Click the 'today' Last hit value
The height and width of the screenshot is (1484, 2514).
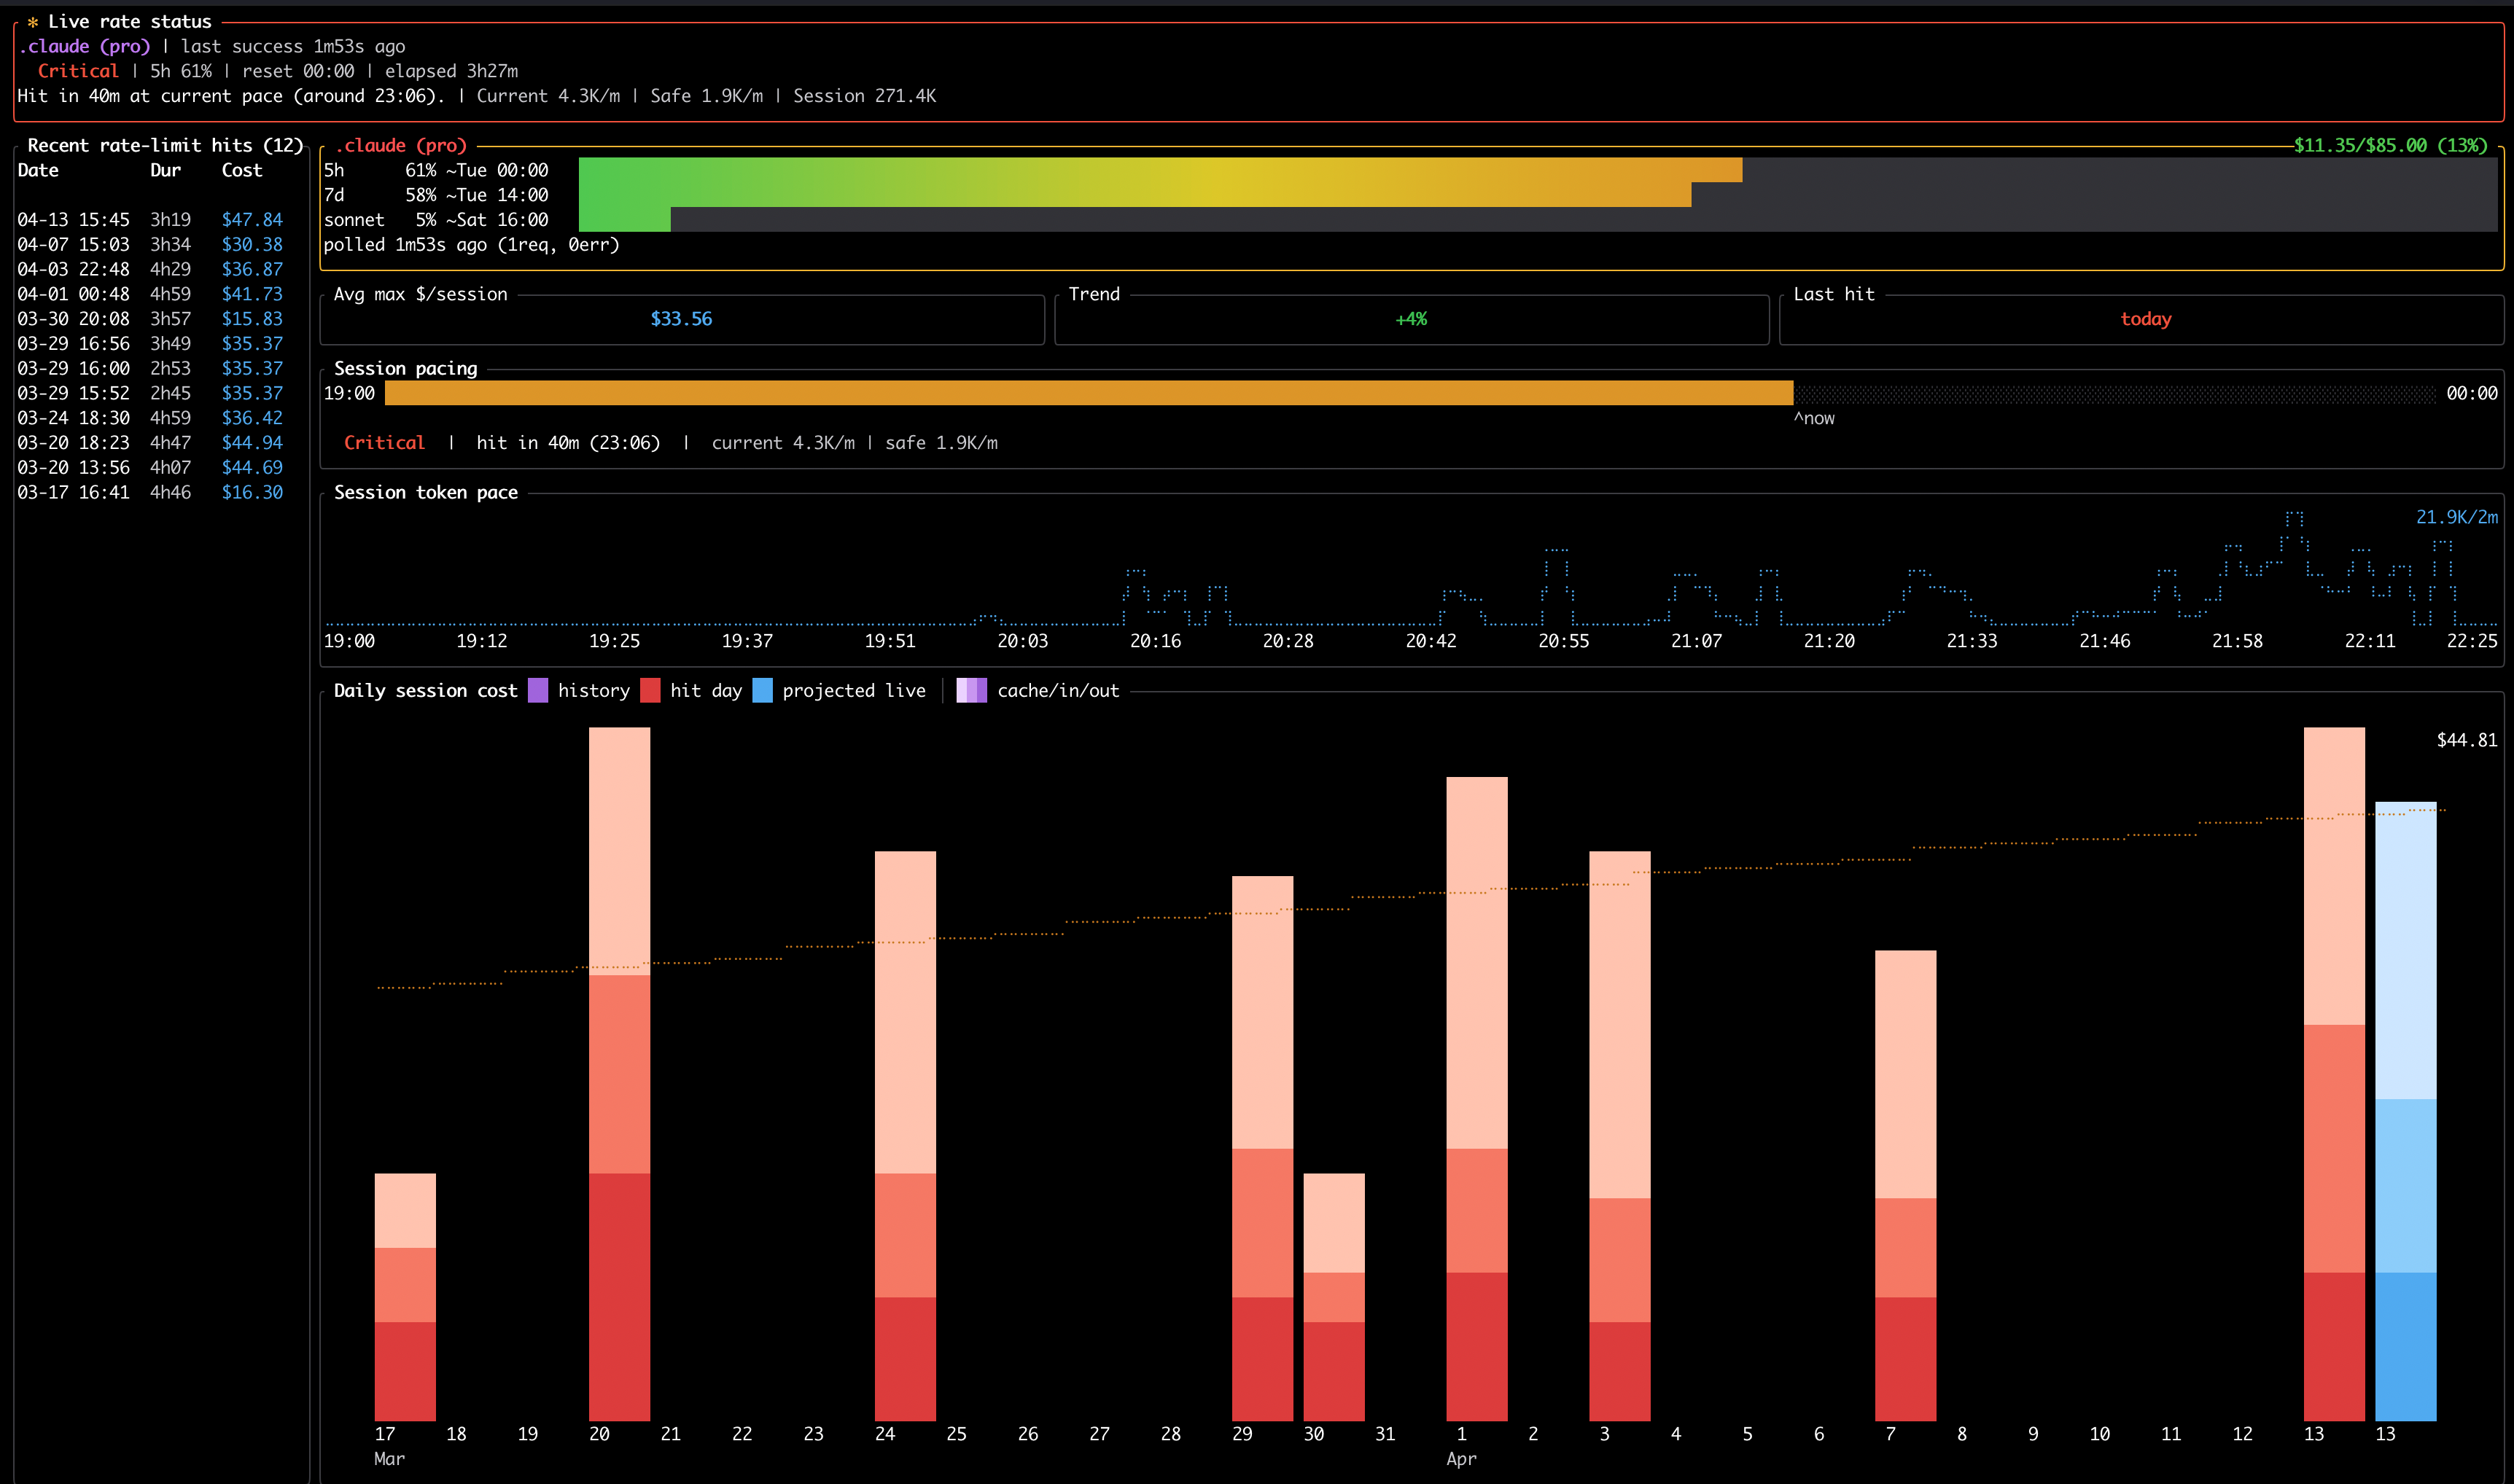[x=2146, y=319]
